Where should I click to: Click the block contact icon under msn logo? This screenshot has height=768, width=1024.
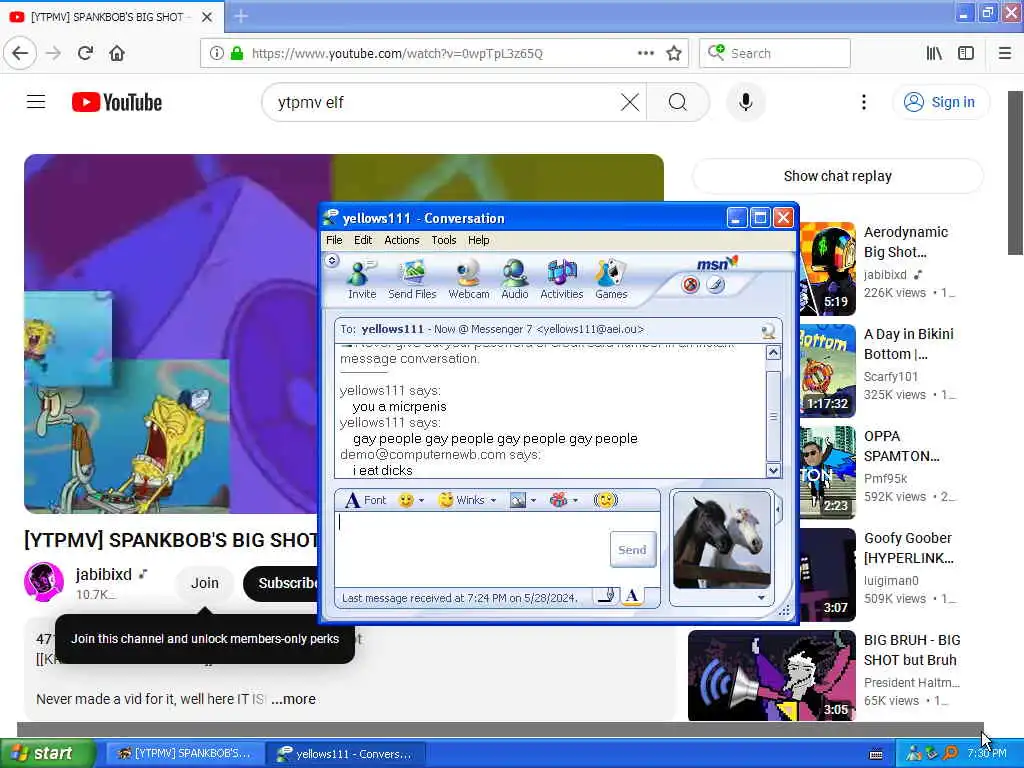[x=690, y=285]
